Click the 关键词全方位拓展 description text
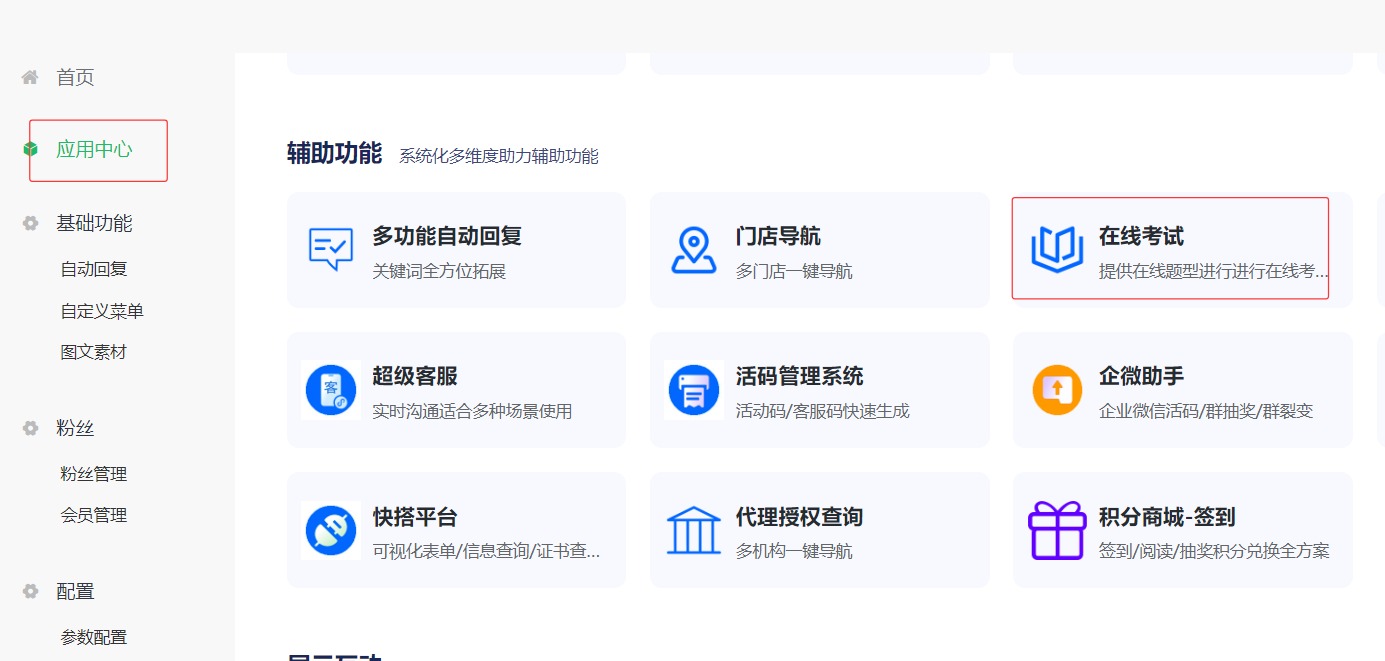Image resolution: width=1385 pixels, height=661 pixels. point(439,271)
